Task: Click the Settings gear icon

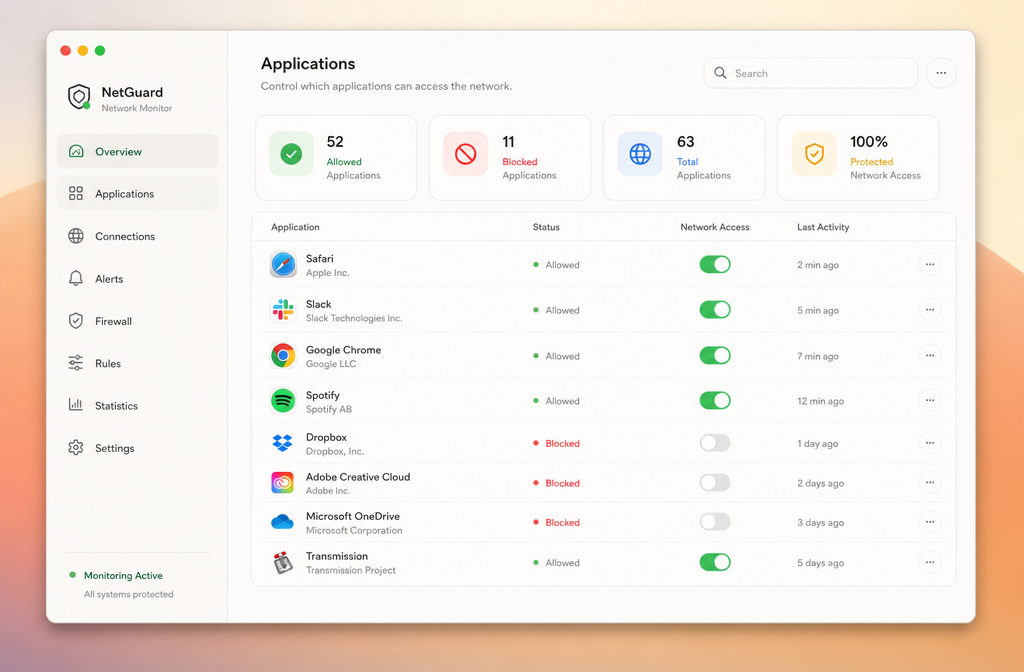Action: pos(76,447)
